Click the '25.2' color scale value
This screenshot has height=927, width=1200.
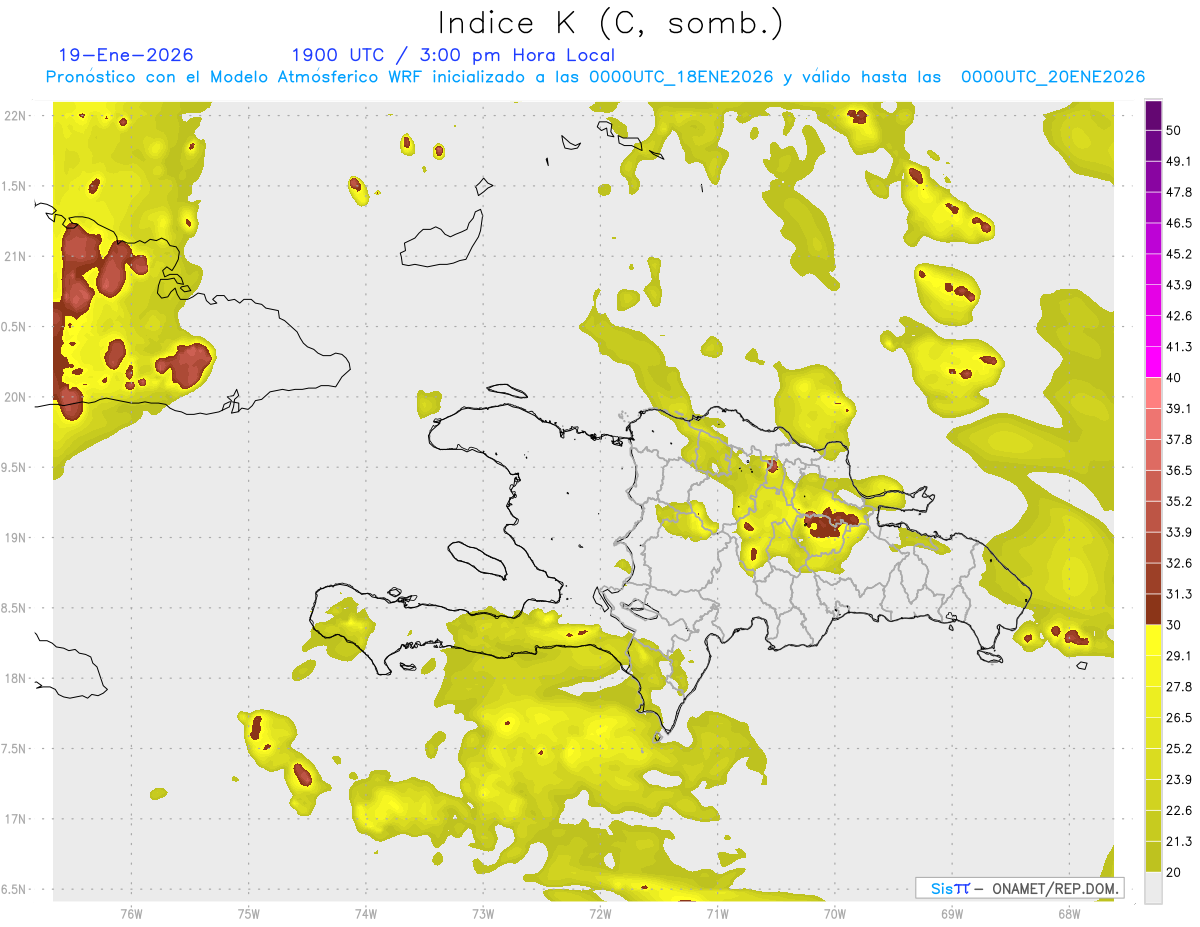pos(1180,749)
